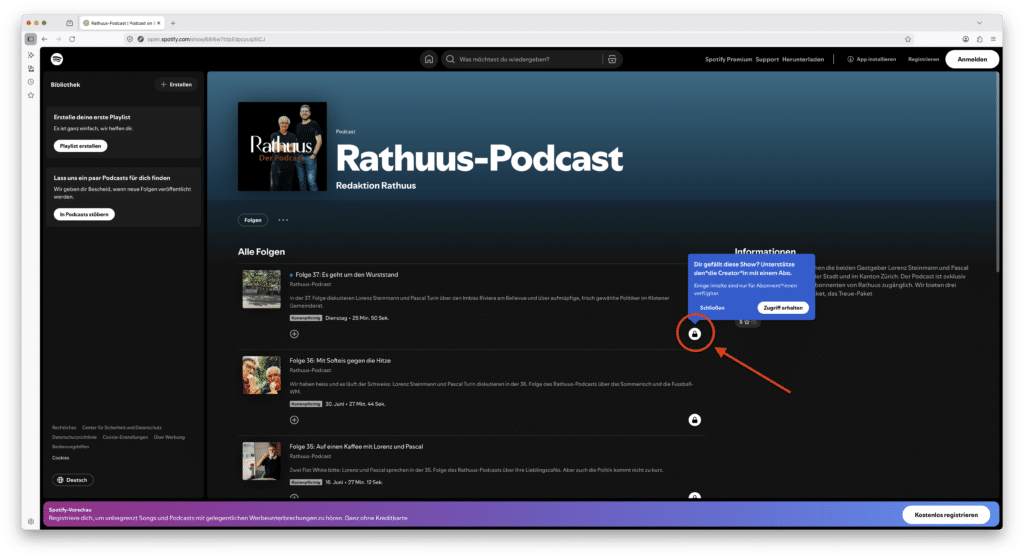Click the main content vertical scrollbar
This screenshot has width=1024, height=558.
point(997,173)
